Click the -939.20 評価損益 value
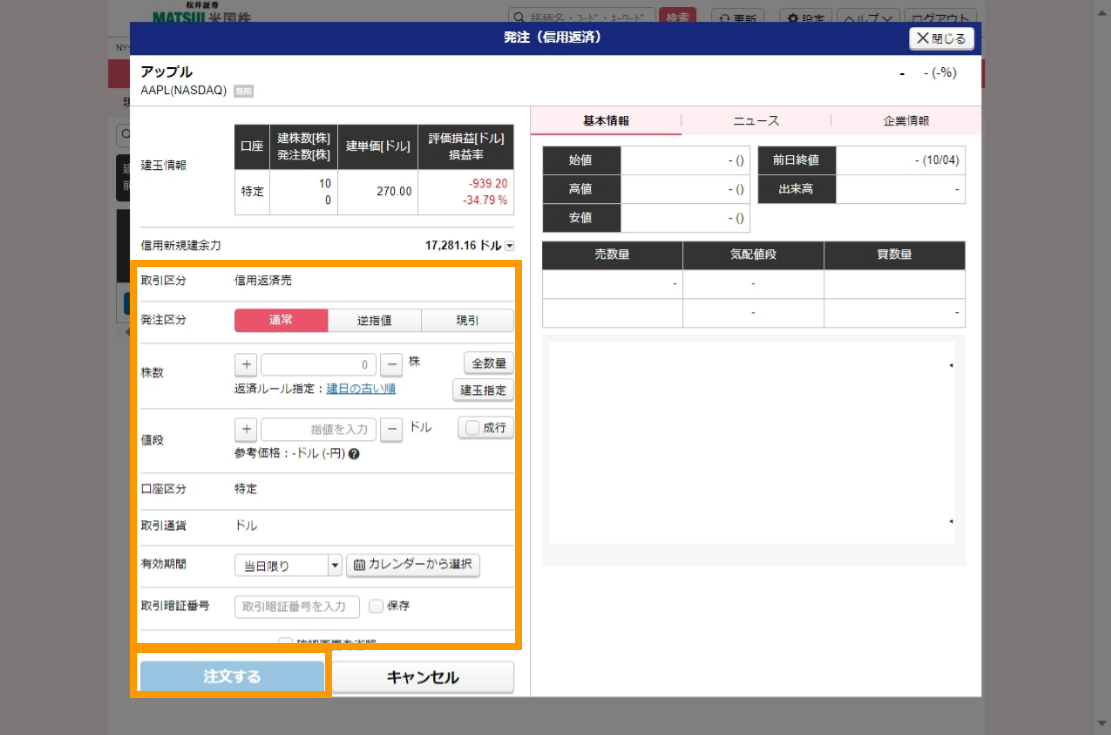 click(487, 184)
